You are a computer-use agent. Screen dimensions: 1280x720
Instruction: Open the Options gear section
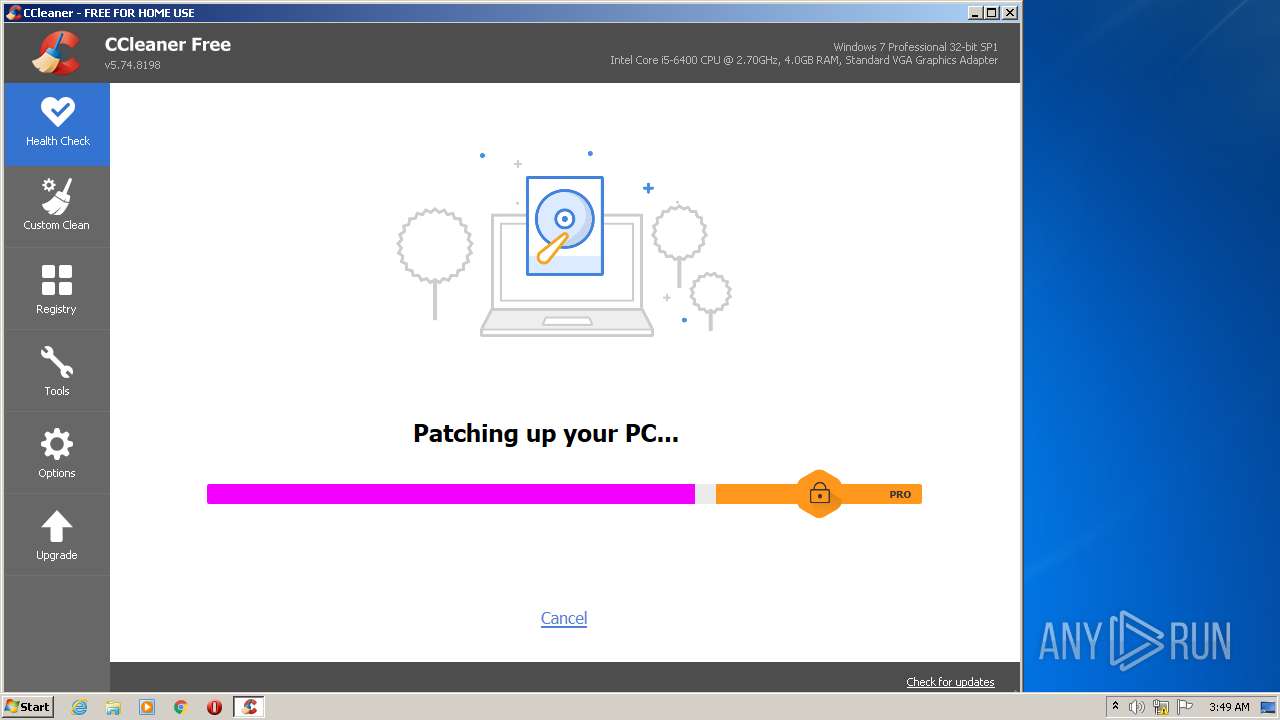click(57, 453)
